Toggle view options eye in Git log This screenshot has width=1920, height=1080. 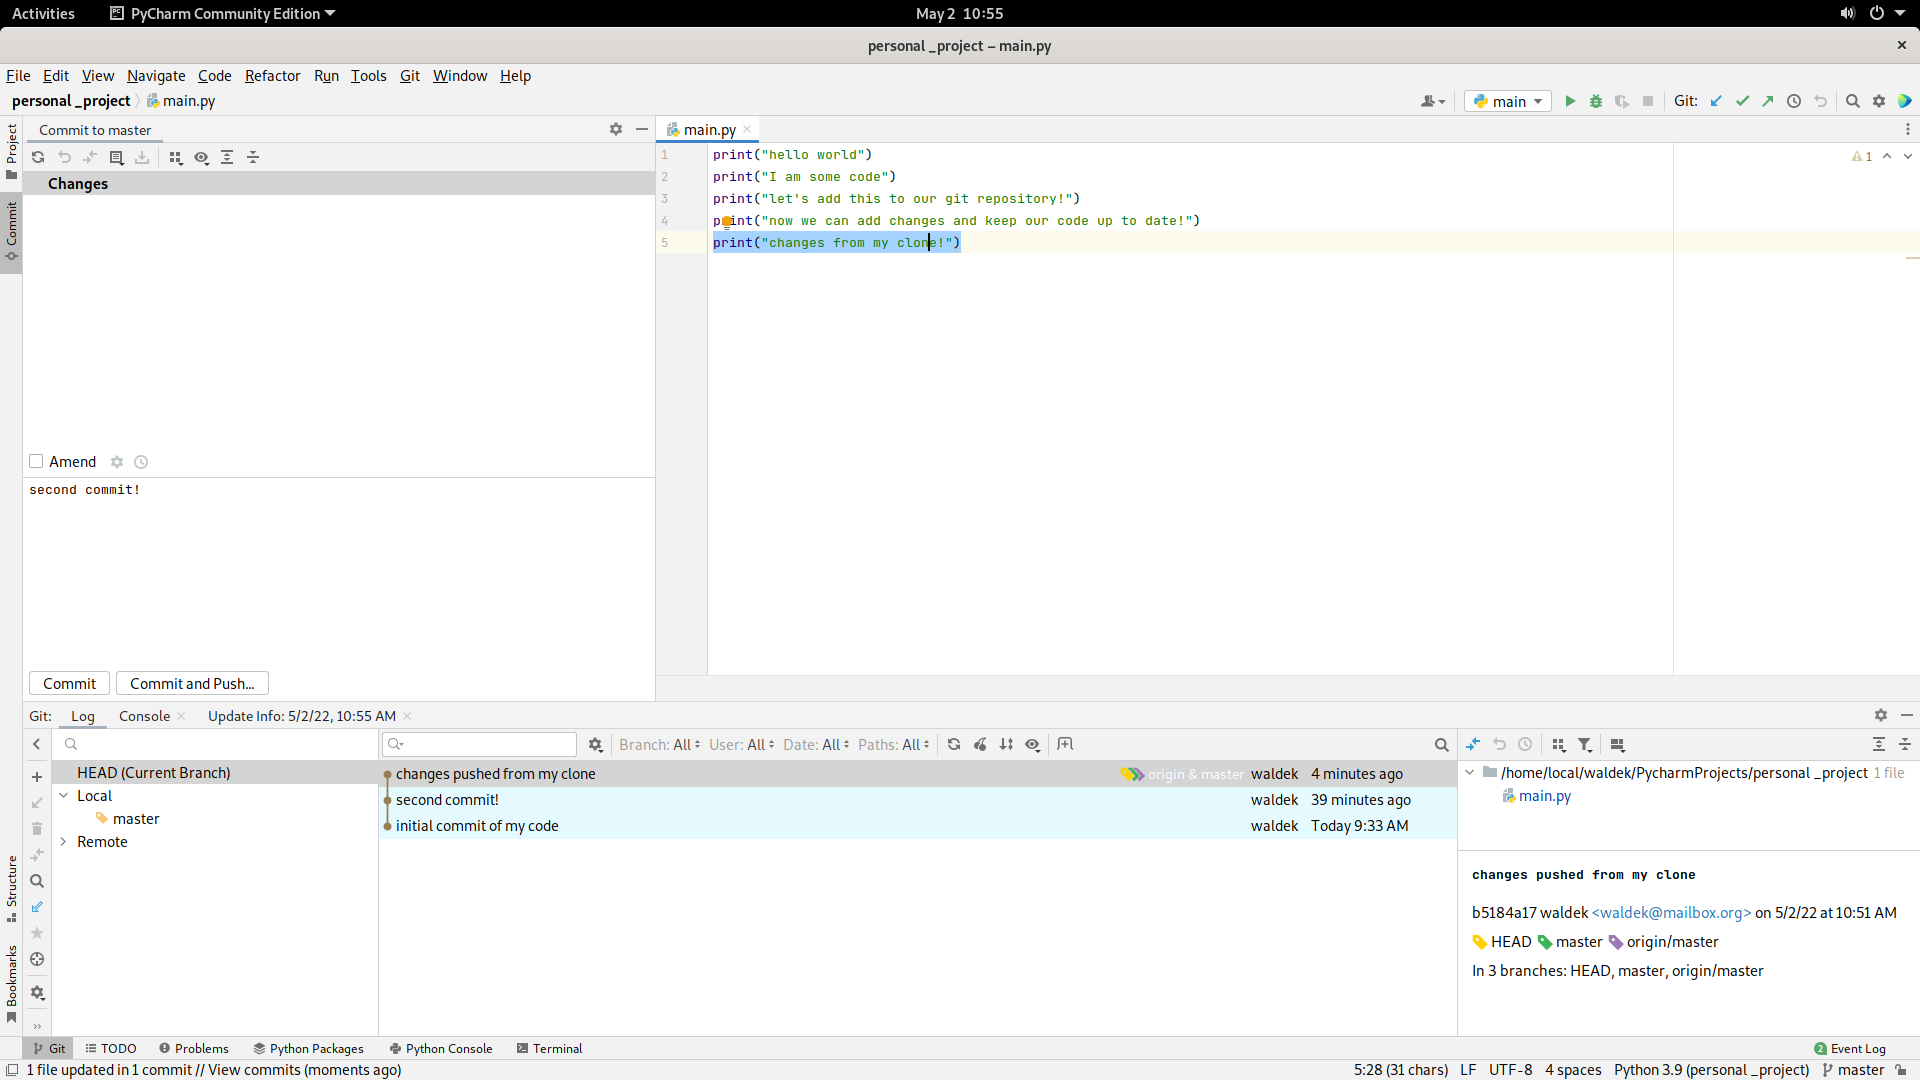coord(1032,744)
